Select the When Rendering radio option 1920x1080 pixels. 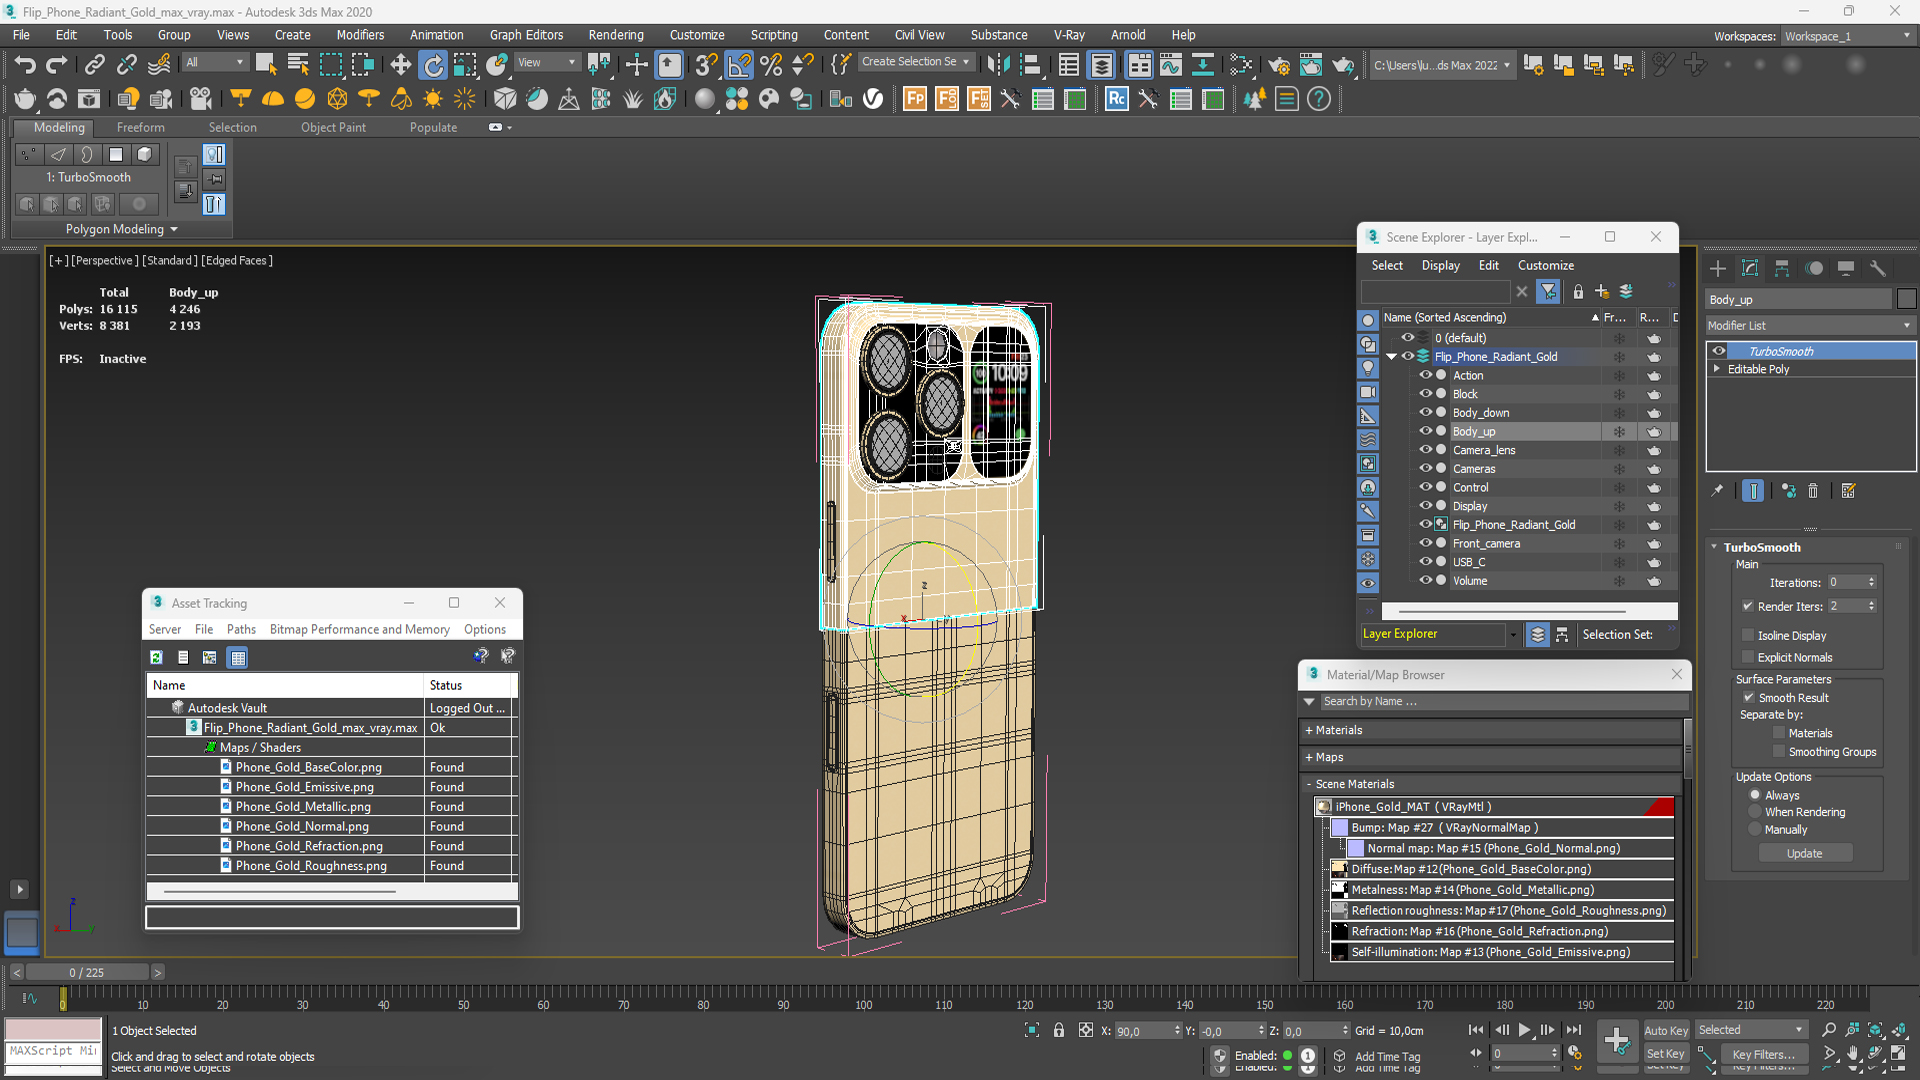[x=1755, y=812]
